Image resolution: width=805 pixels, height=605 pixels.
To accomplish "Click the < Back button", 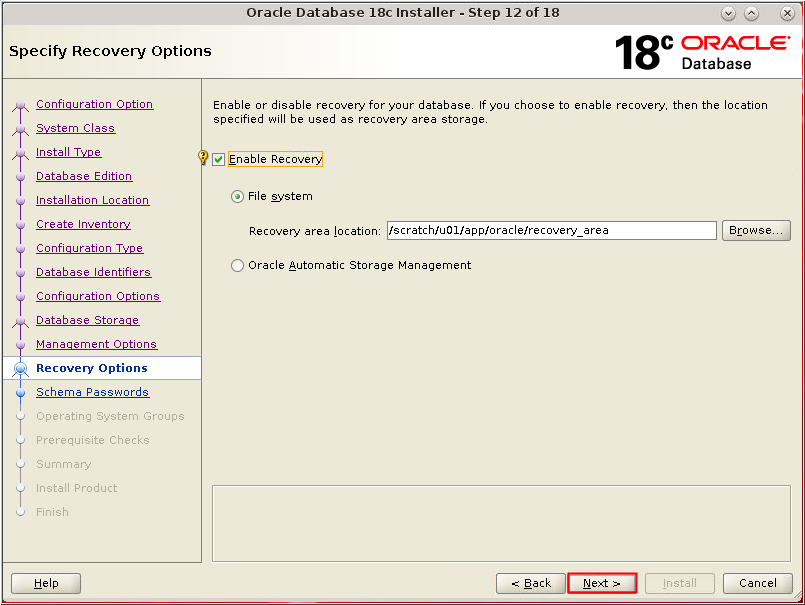I will click(531, 583).
